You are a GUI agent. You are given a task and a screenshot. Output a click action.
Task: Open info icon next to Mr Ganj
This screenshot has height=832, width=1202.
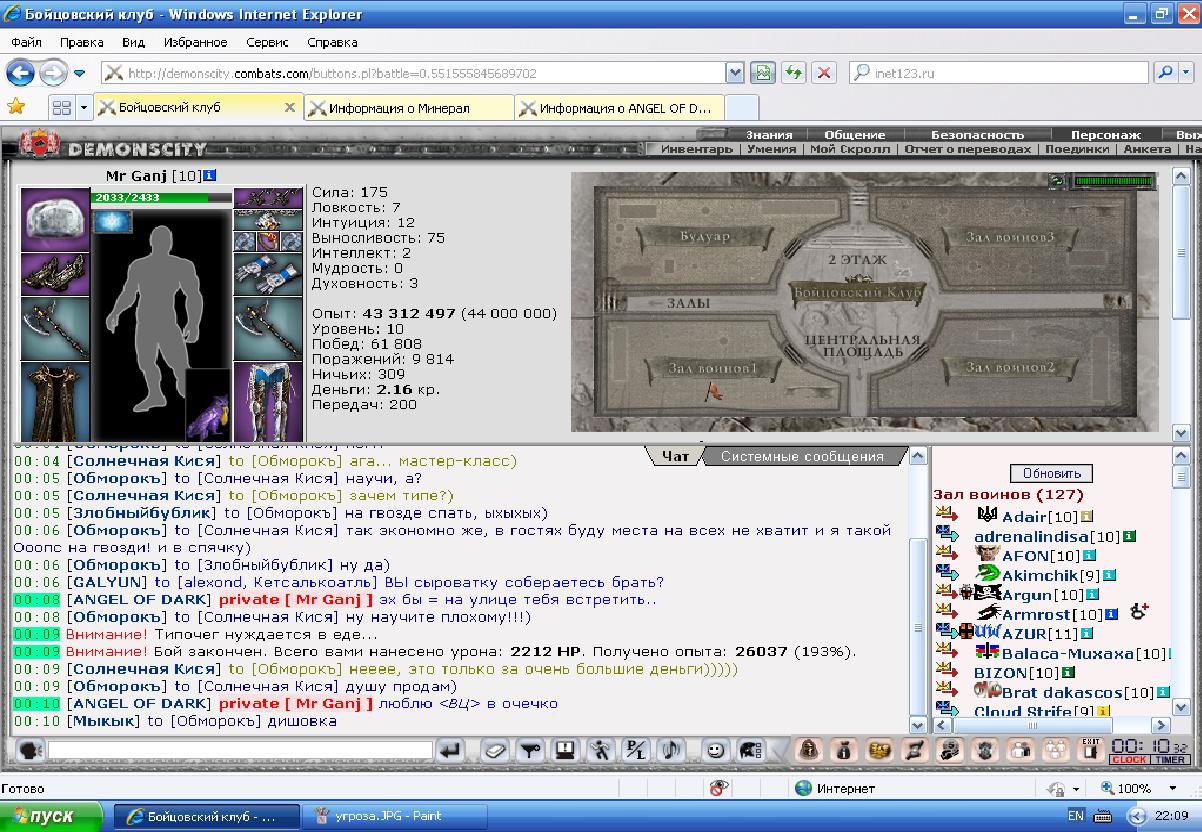pos(209,176)
